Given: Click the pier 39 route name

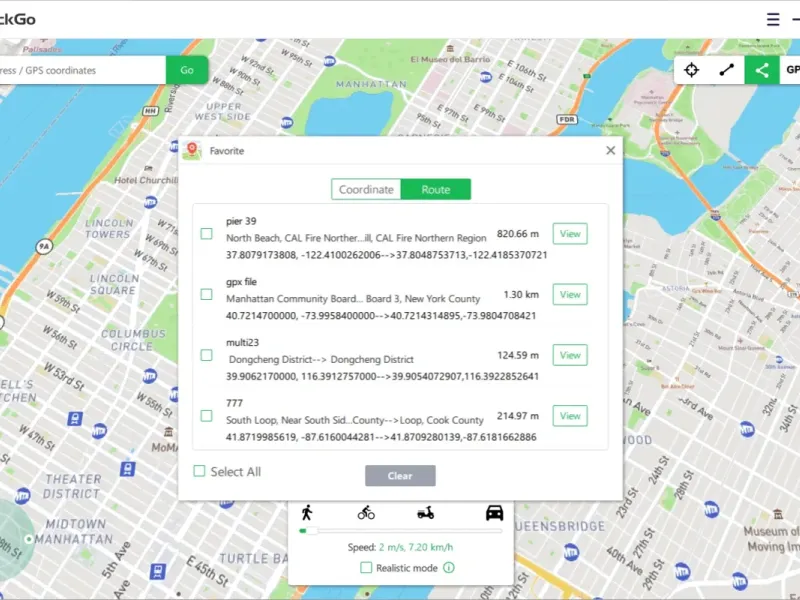Looking at the screenshot, I should pyautogui.click(x=241, y=221).
